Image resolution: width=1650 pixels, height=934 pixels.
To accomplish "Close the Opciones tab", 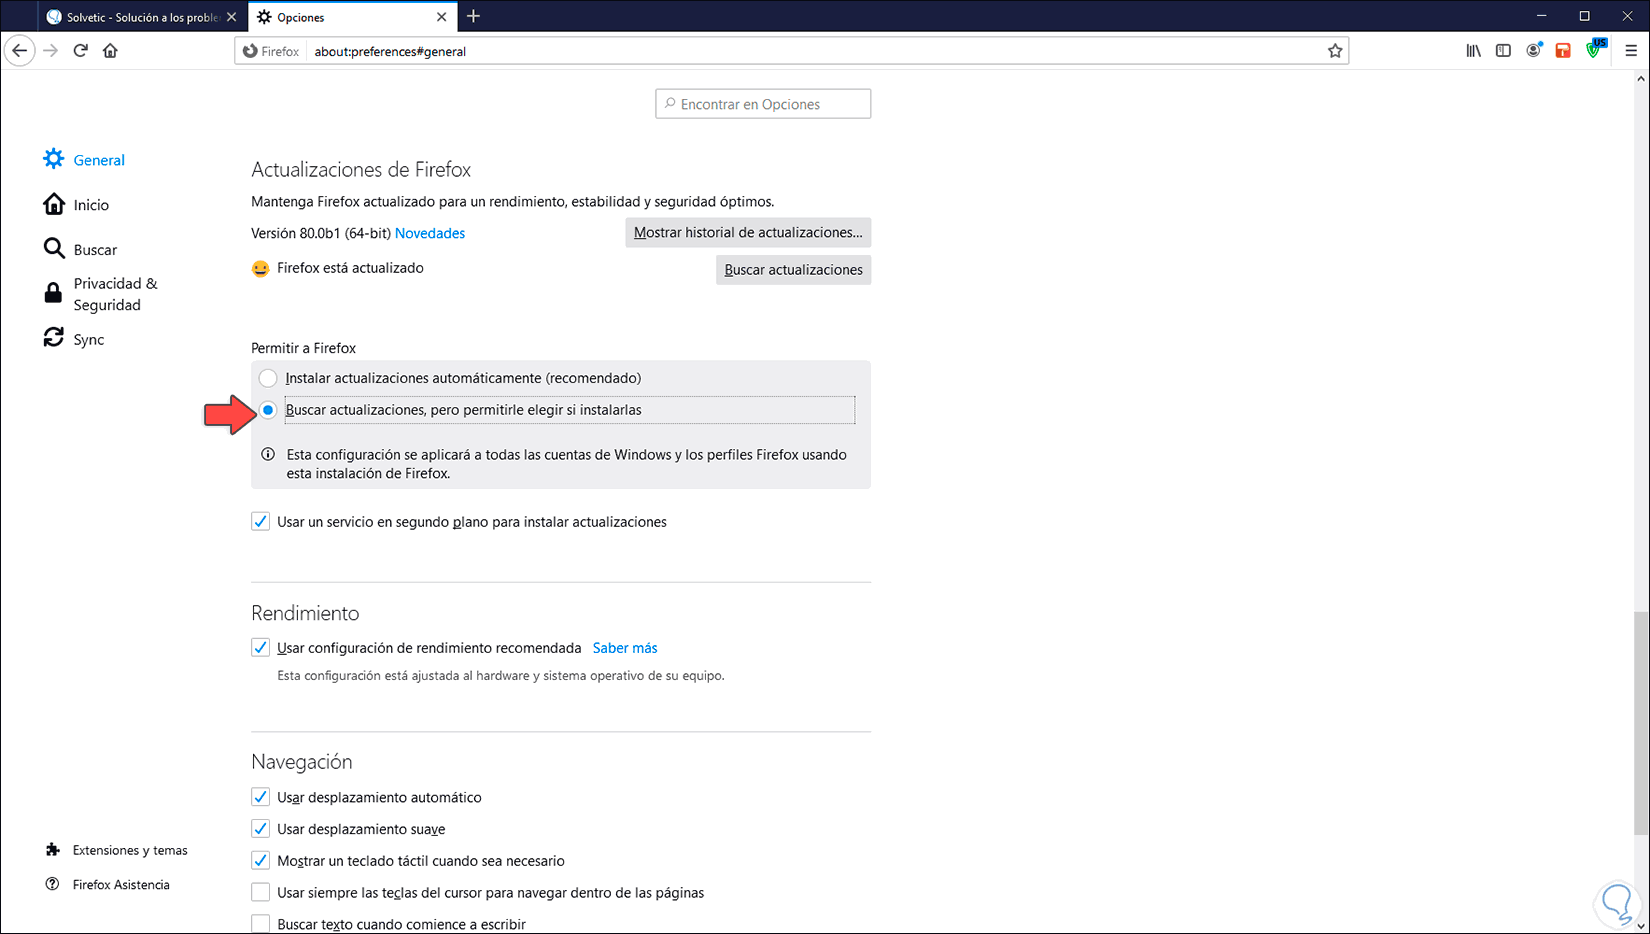I will pos(442,17).
